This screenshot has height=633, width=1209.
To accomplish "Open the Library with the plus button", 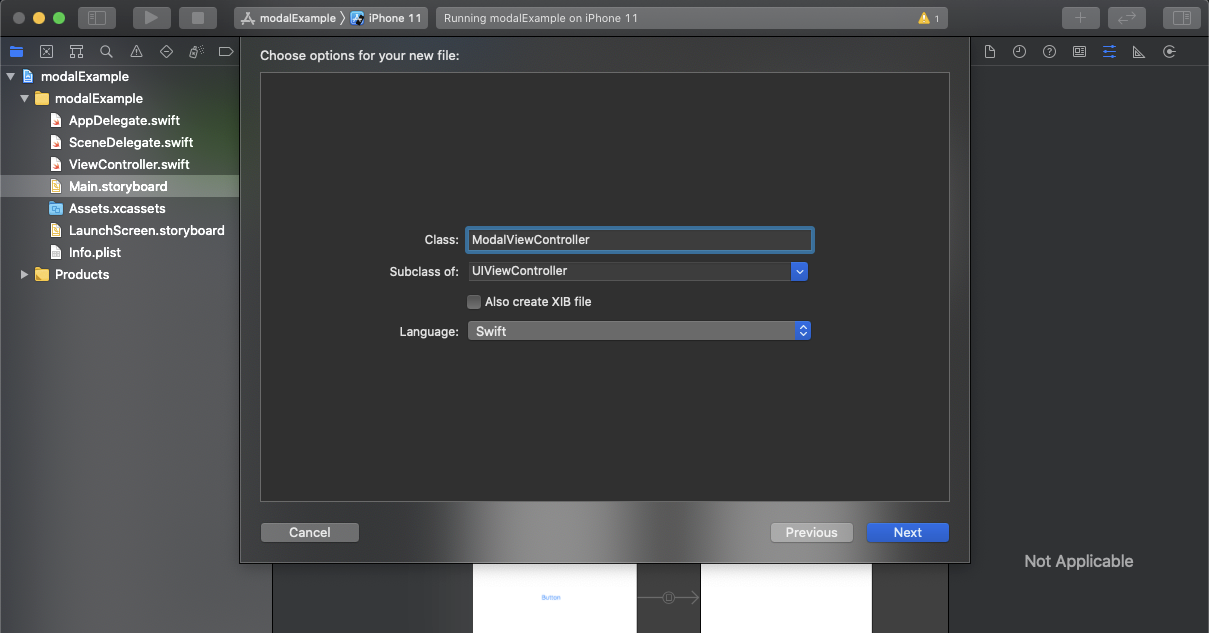I will coord(1080,18).
